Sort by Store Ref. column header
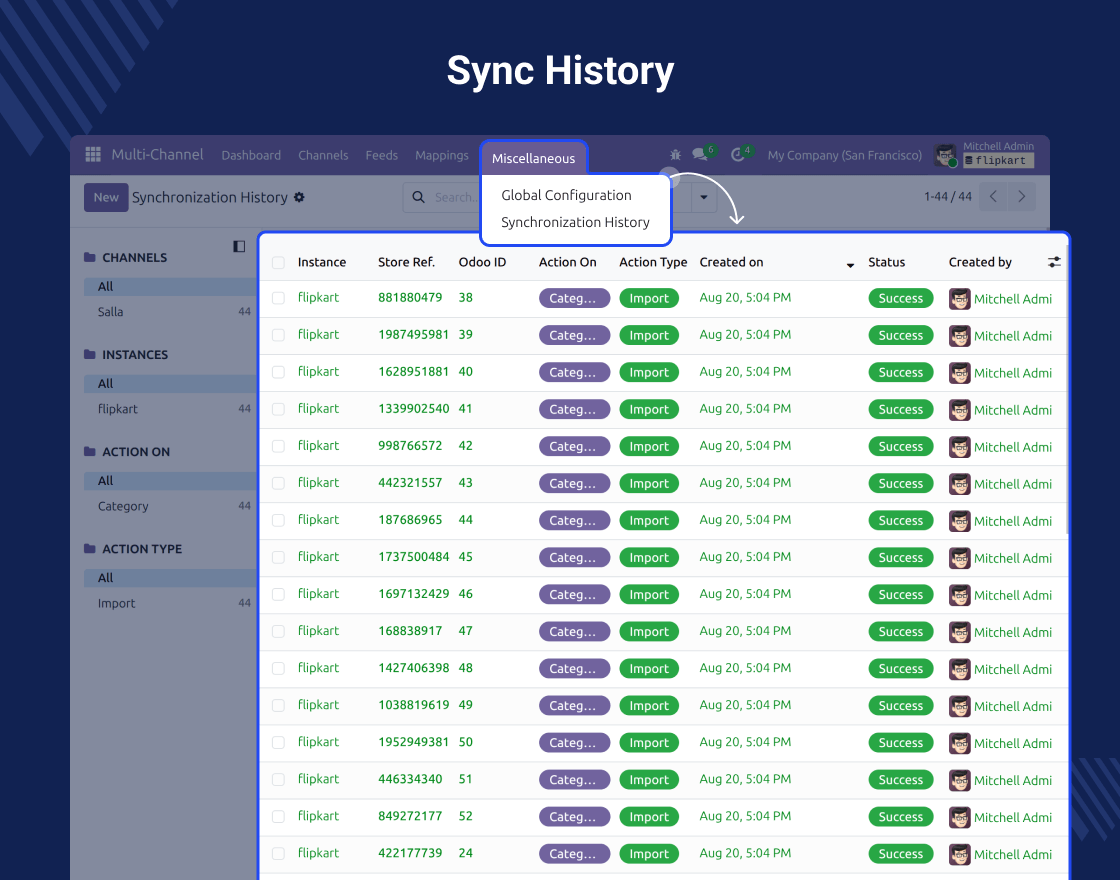 pos(406,262)
